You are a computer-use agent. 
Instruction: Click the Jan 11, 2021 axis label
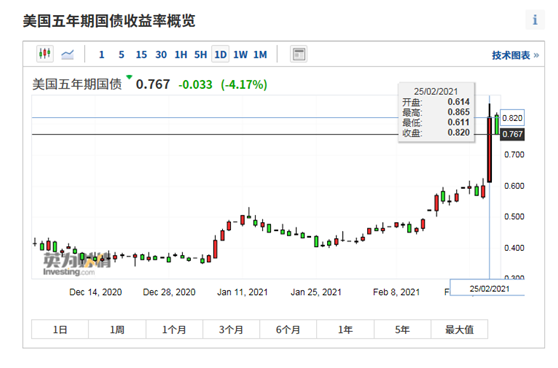tap(242, 292)
